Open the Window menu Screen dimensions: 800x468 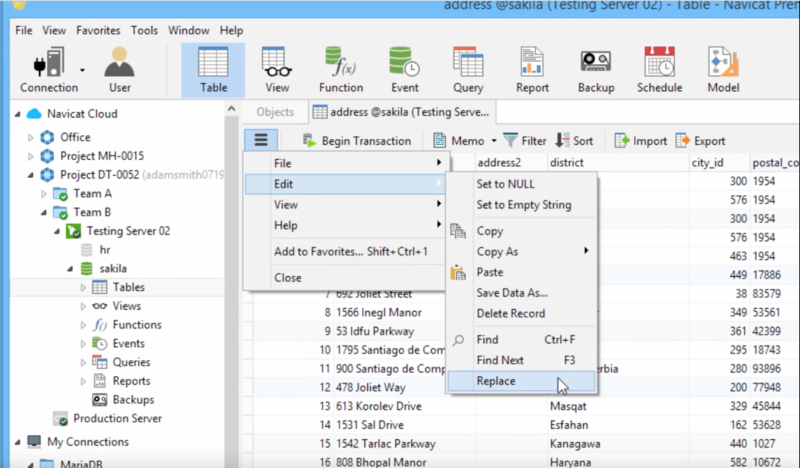189,31
